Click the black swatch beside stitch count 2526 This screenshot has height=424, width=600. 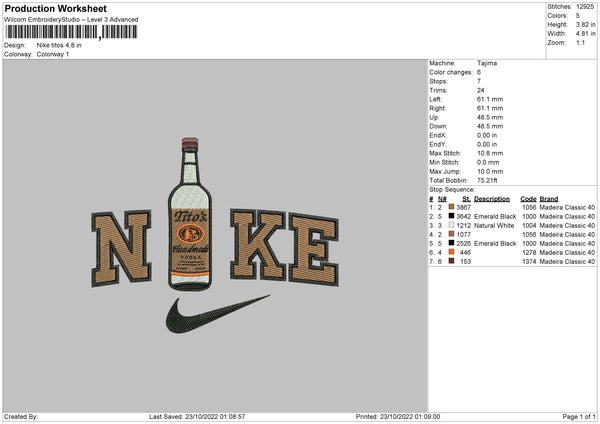(452, 243)
